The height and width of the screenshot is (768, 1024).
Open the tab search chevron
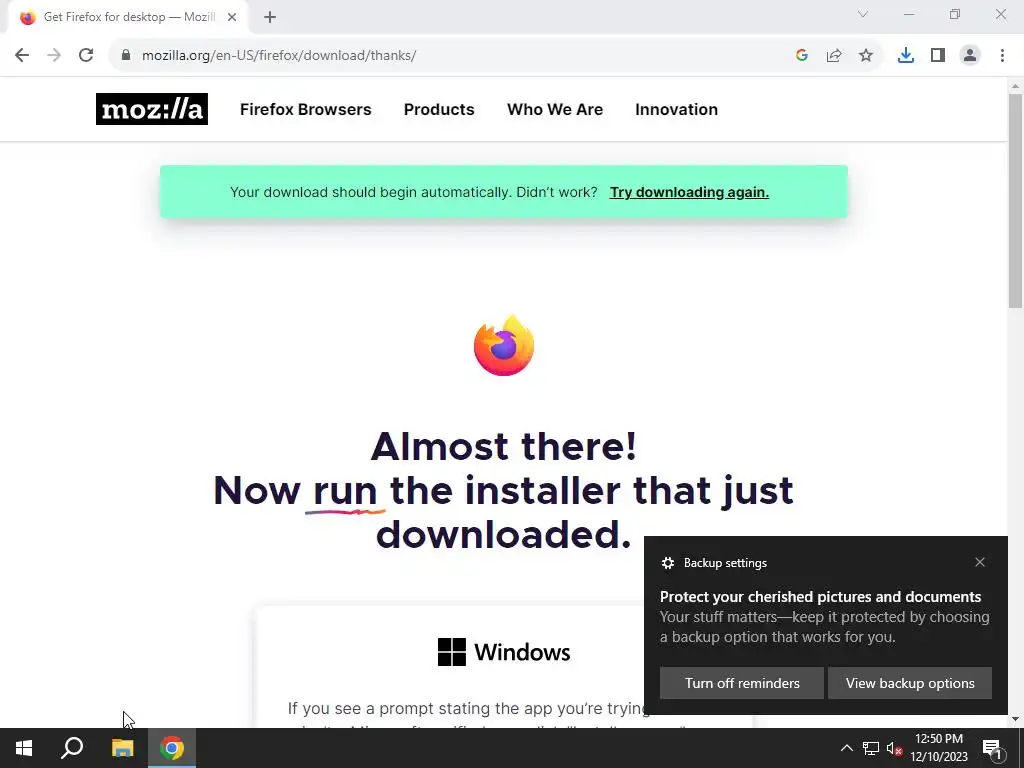coord(863,14)
